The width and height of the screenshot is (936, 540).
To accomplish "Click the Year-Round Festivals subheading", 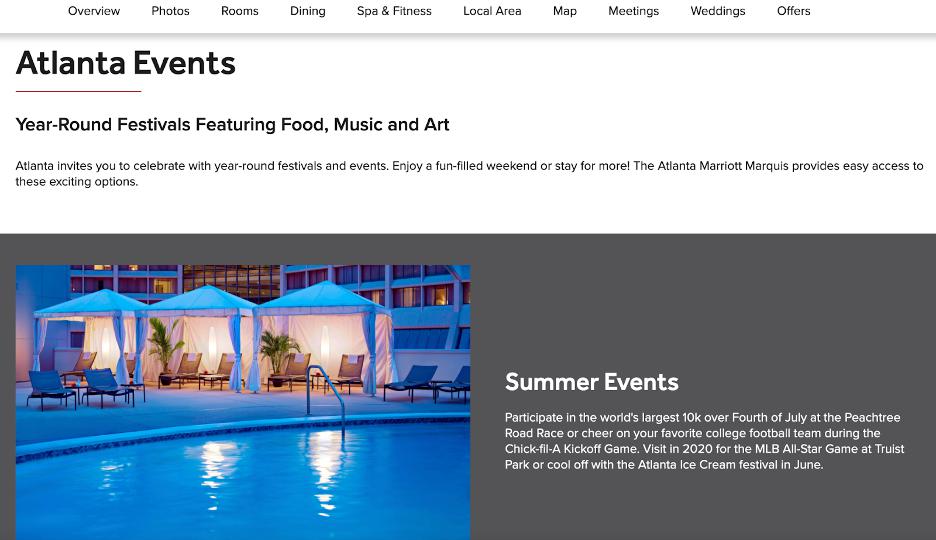I will 232,125.
